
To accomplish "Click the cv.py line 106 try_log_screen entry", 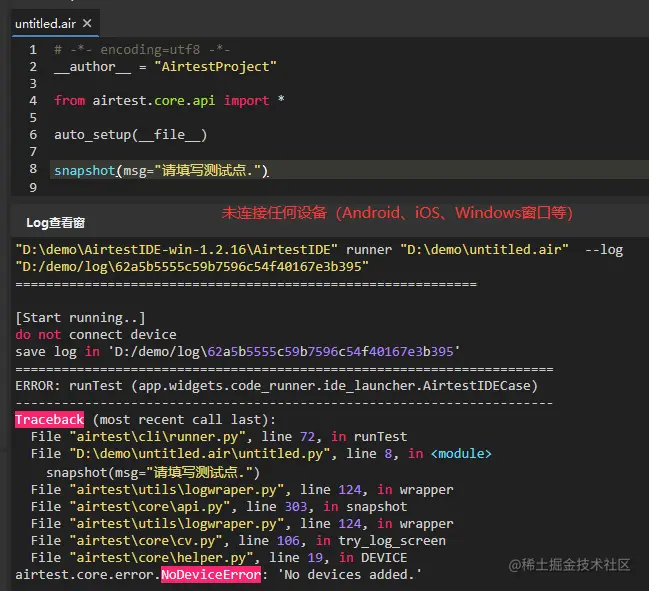I will tap(238, 541).
